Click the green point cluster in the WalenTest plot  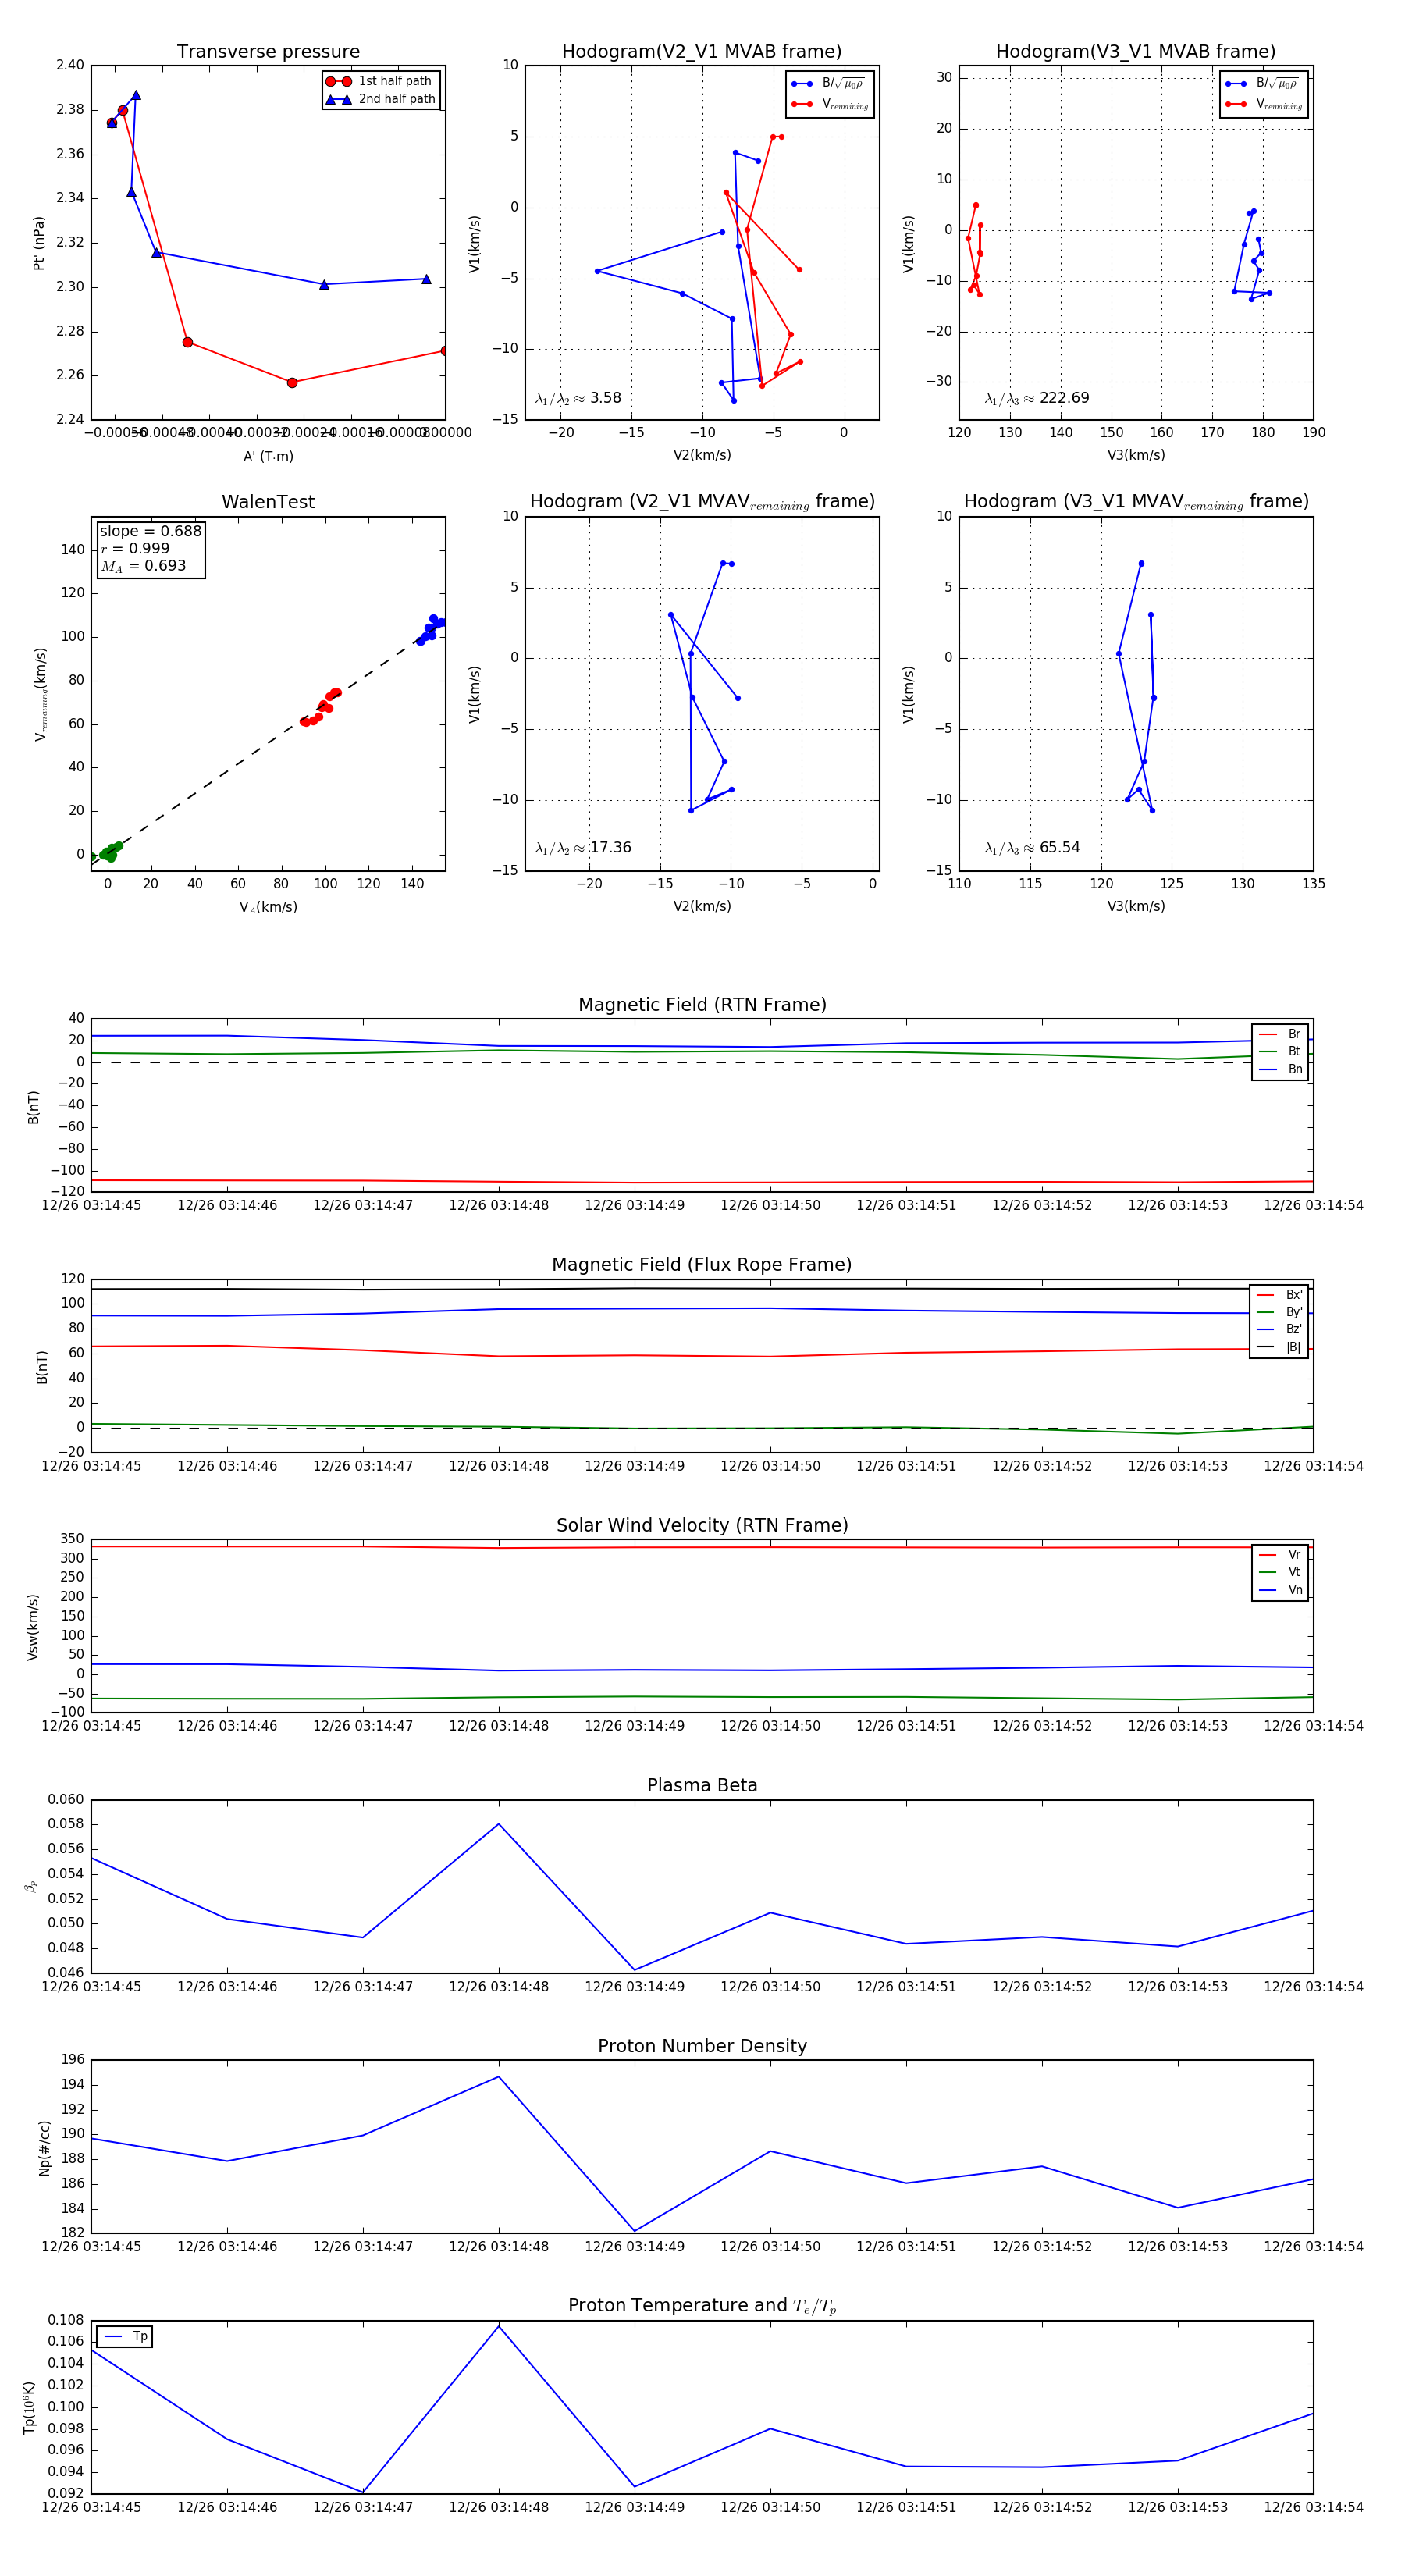click(108, 852)
